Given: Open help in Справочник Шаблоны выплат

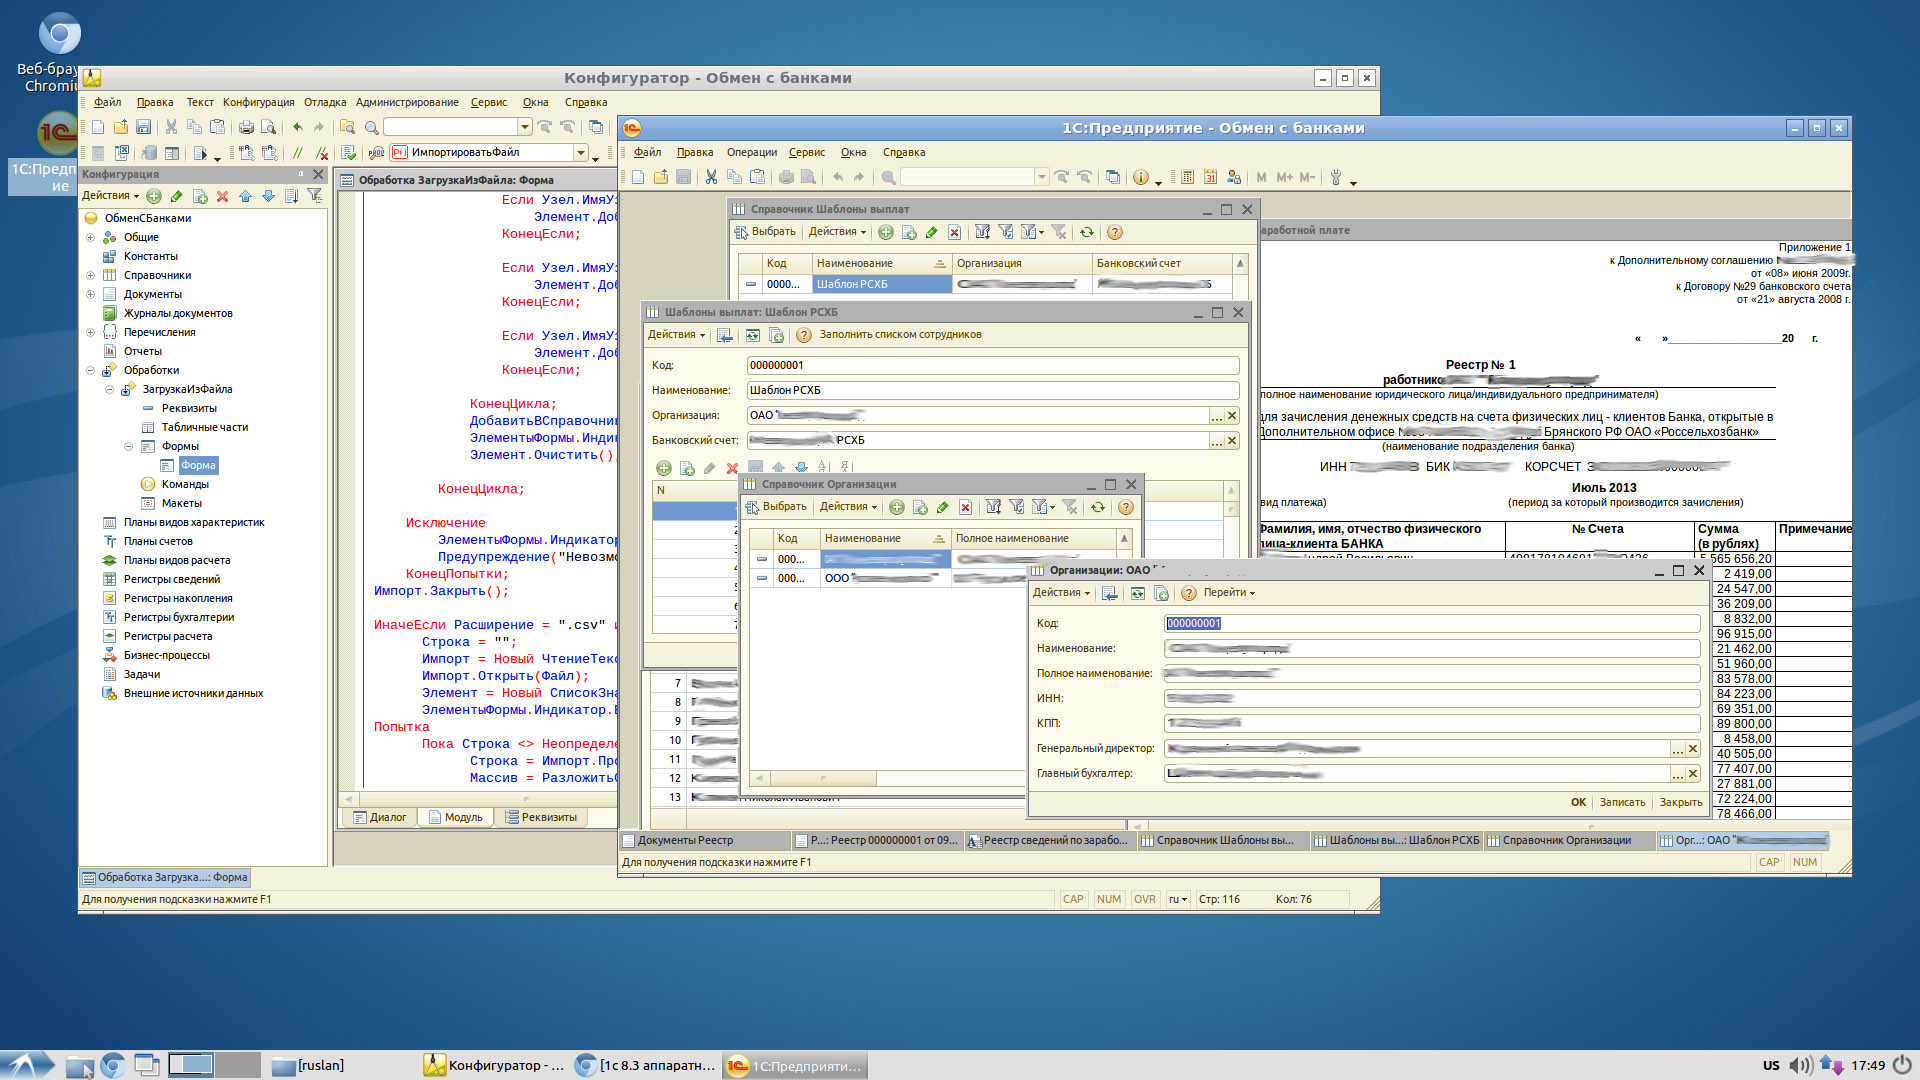Looking at the screenshot, I should click(x=1115, y=232).
